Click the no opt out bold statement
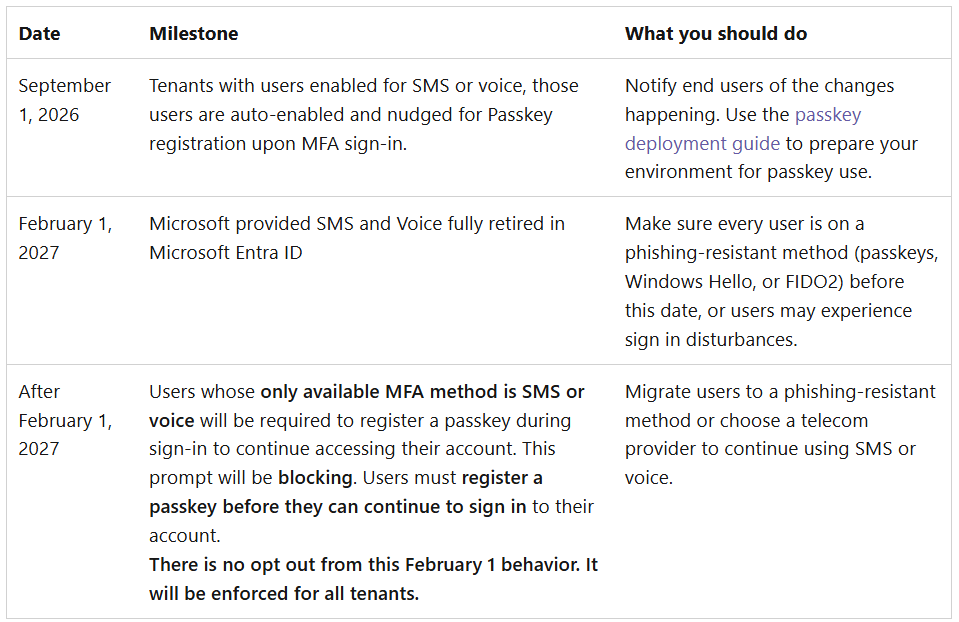Viewport: 959px width, 622px height. 373,565
